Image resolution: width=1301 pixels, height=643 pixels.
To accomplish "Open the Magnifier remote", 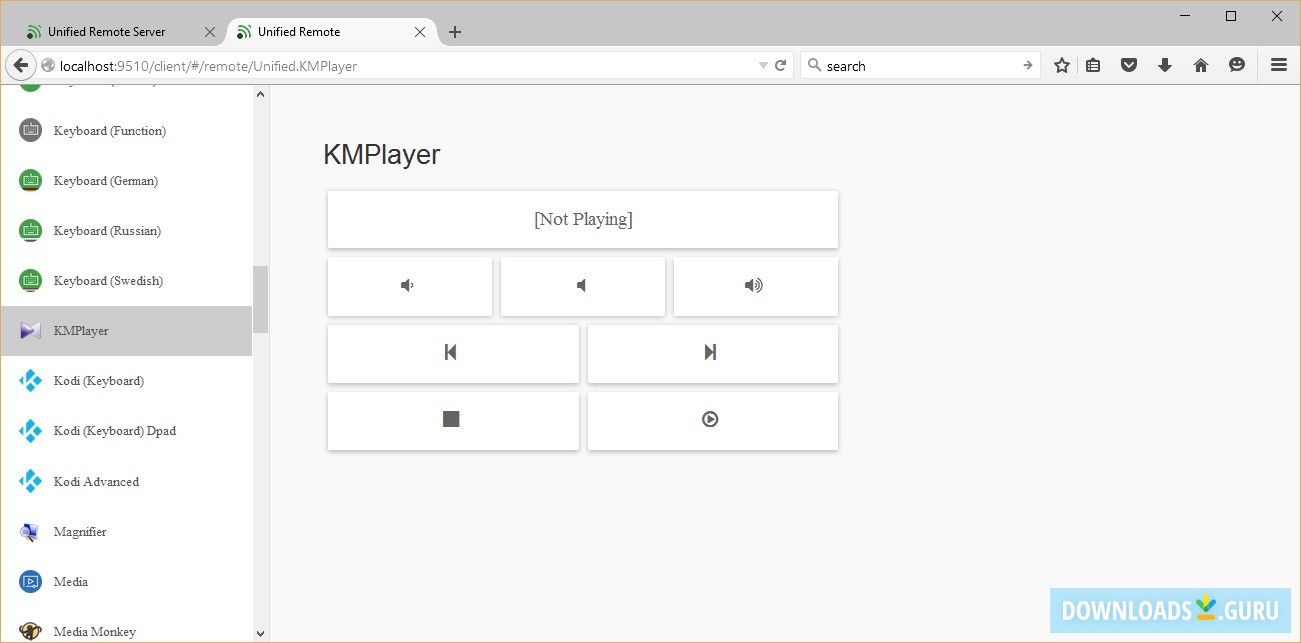I will [x=79, y=531].
